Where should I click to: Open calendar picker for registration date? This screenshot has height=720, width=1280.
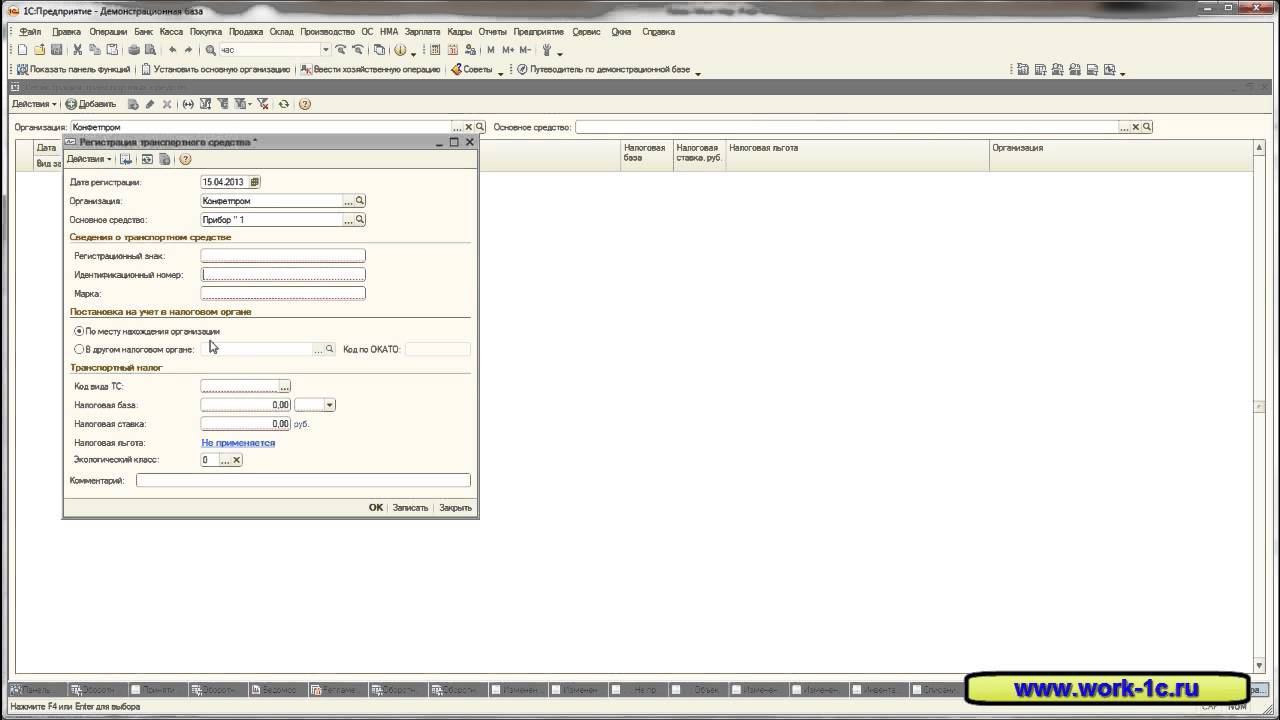(255, 182)
